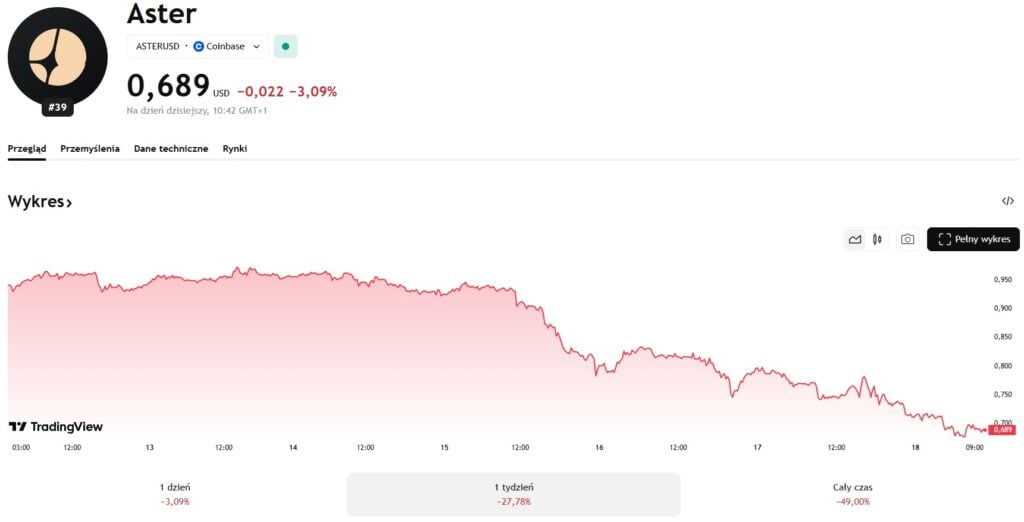
Task: Open embed code icon
Action: click(x=1007, y=202)
